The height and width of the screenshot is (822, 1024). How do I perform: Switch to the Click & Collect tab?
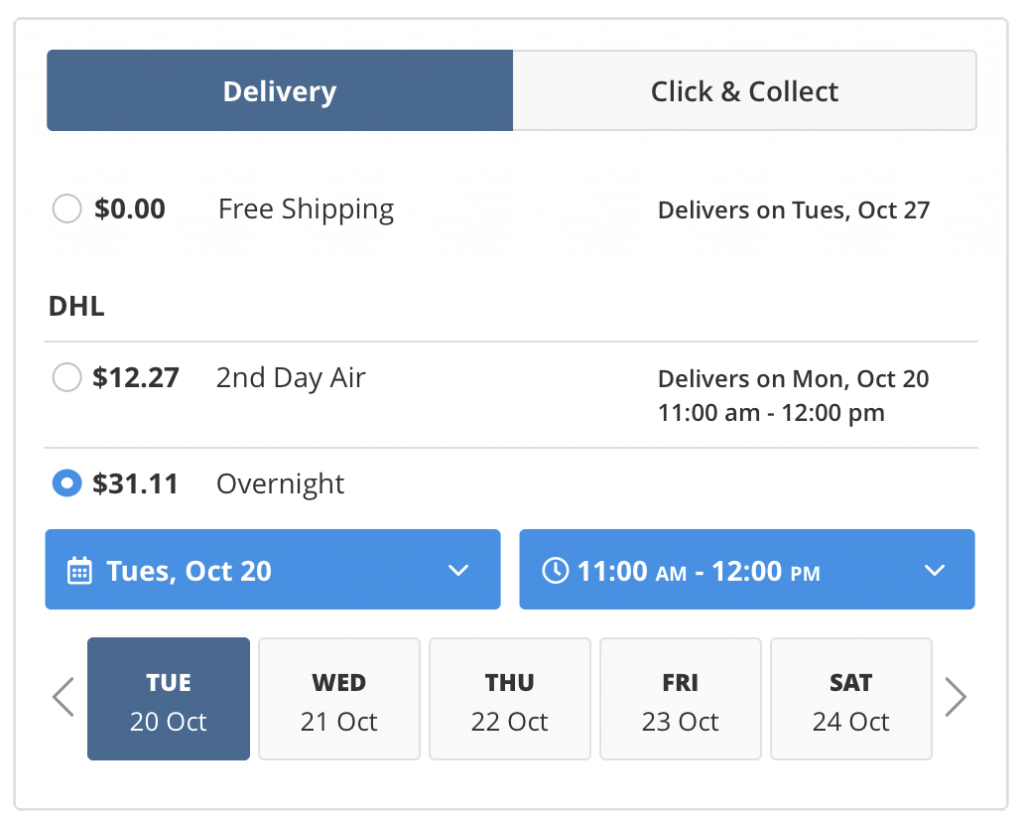744,90
